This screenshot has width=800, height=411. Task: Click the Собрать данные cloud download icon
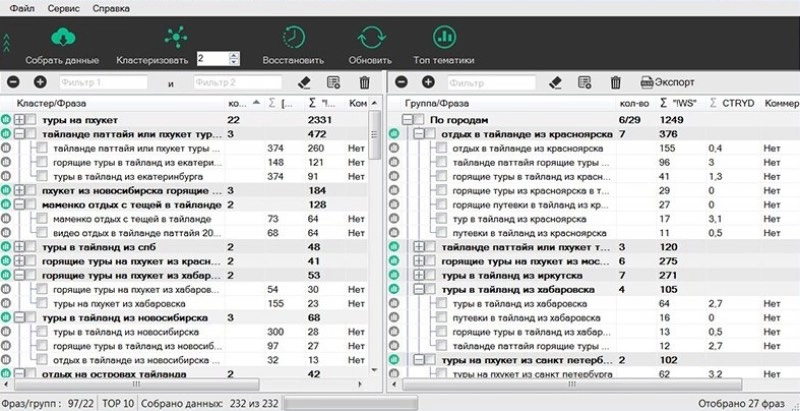pos(63,37)
